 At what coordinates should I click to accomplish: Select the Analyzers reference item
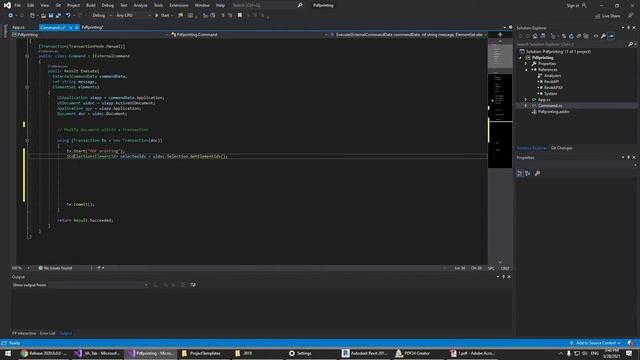point(552,76)
